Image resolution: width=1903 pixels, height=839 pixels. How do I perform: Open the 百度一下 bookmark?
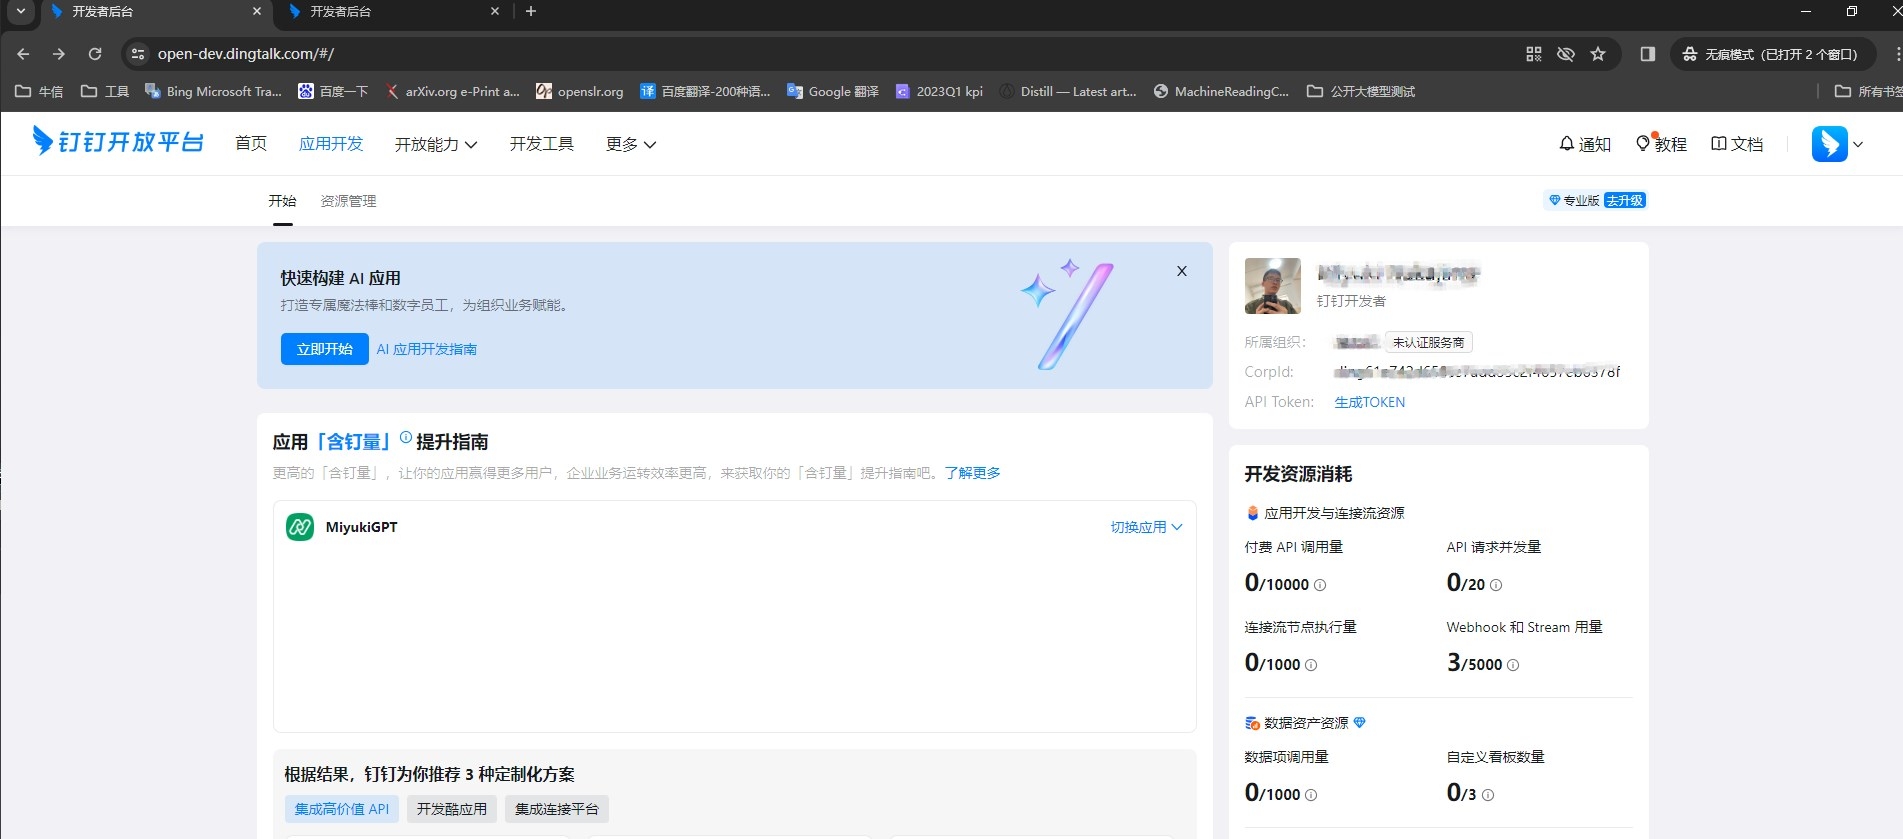(x=333, y=91)
